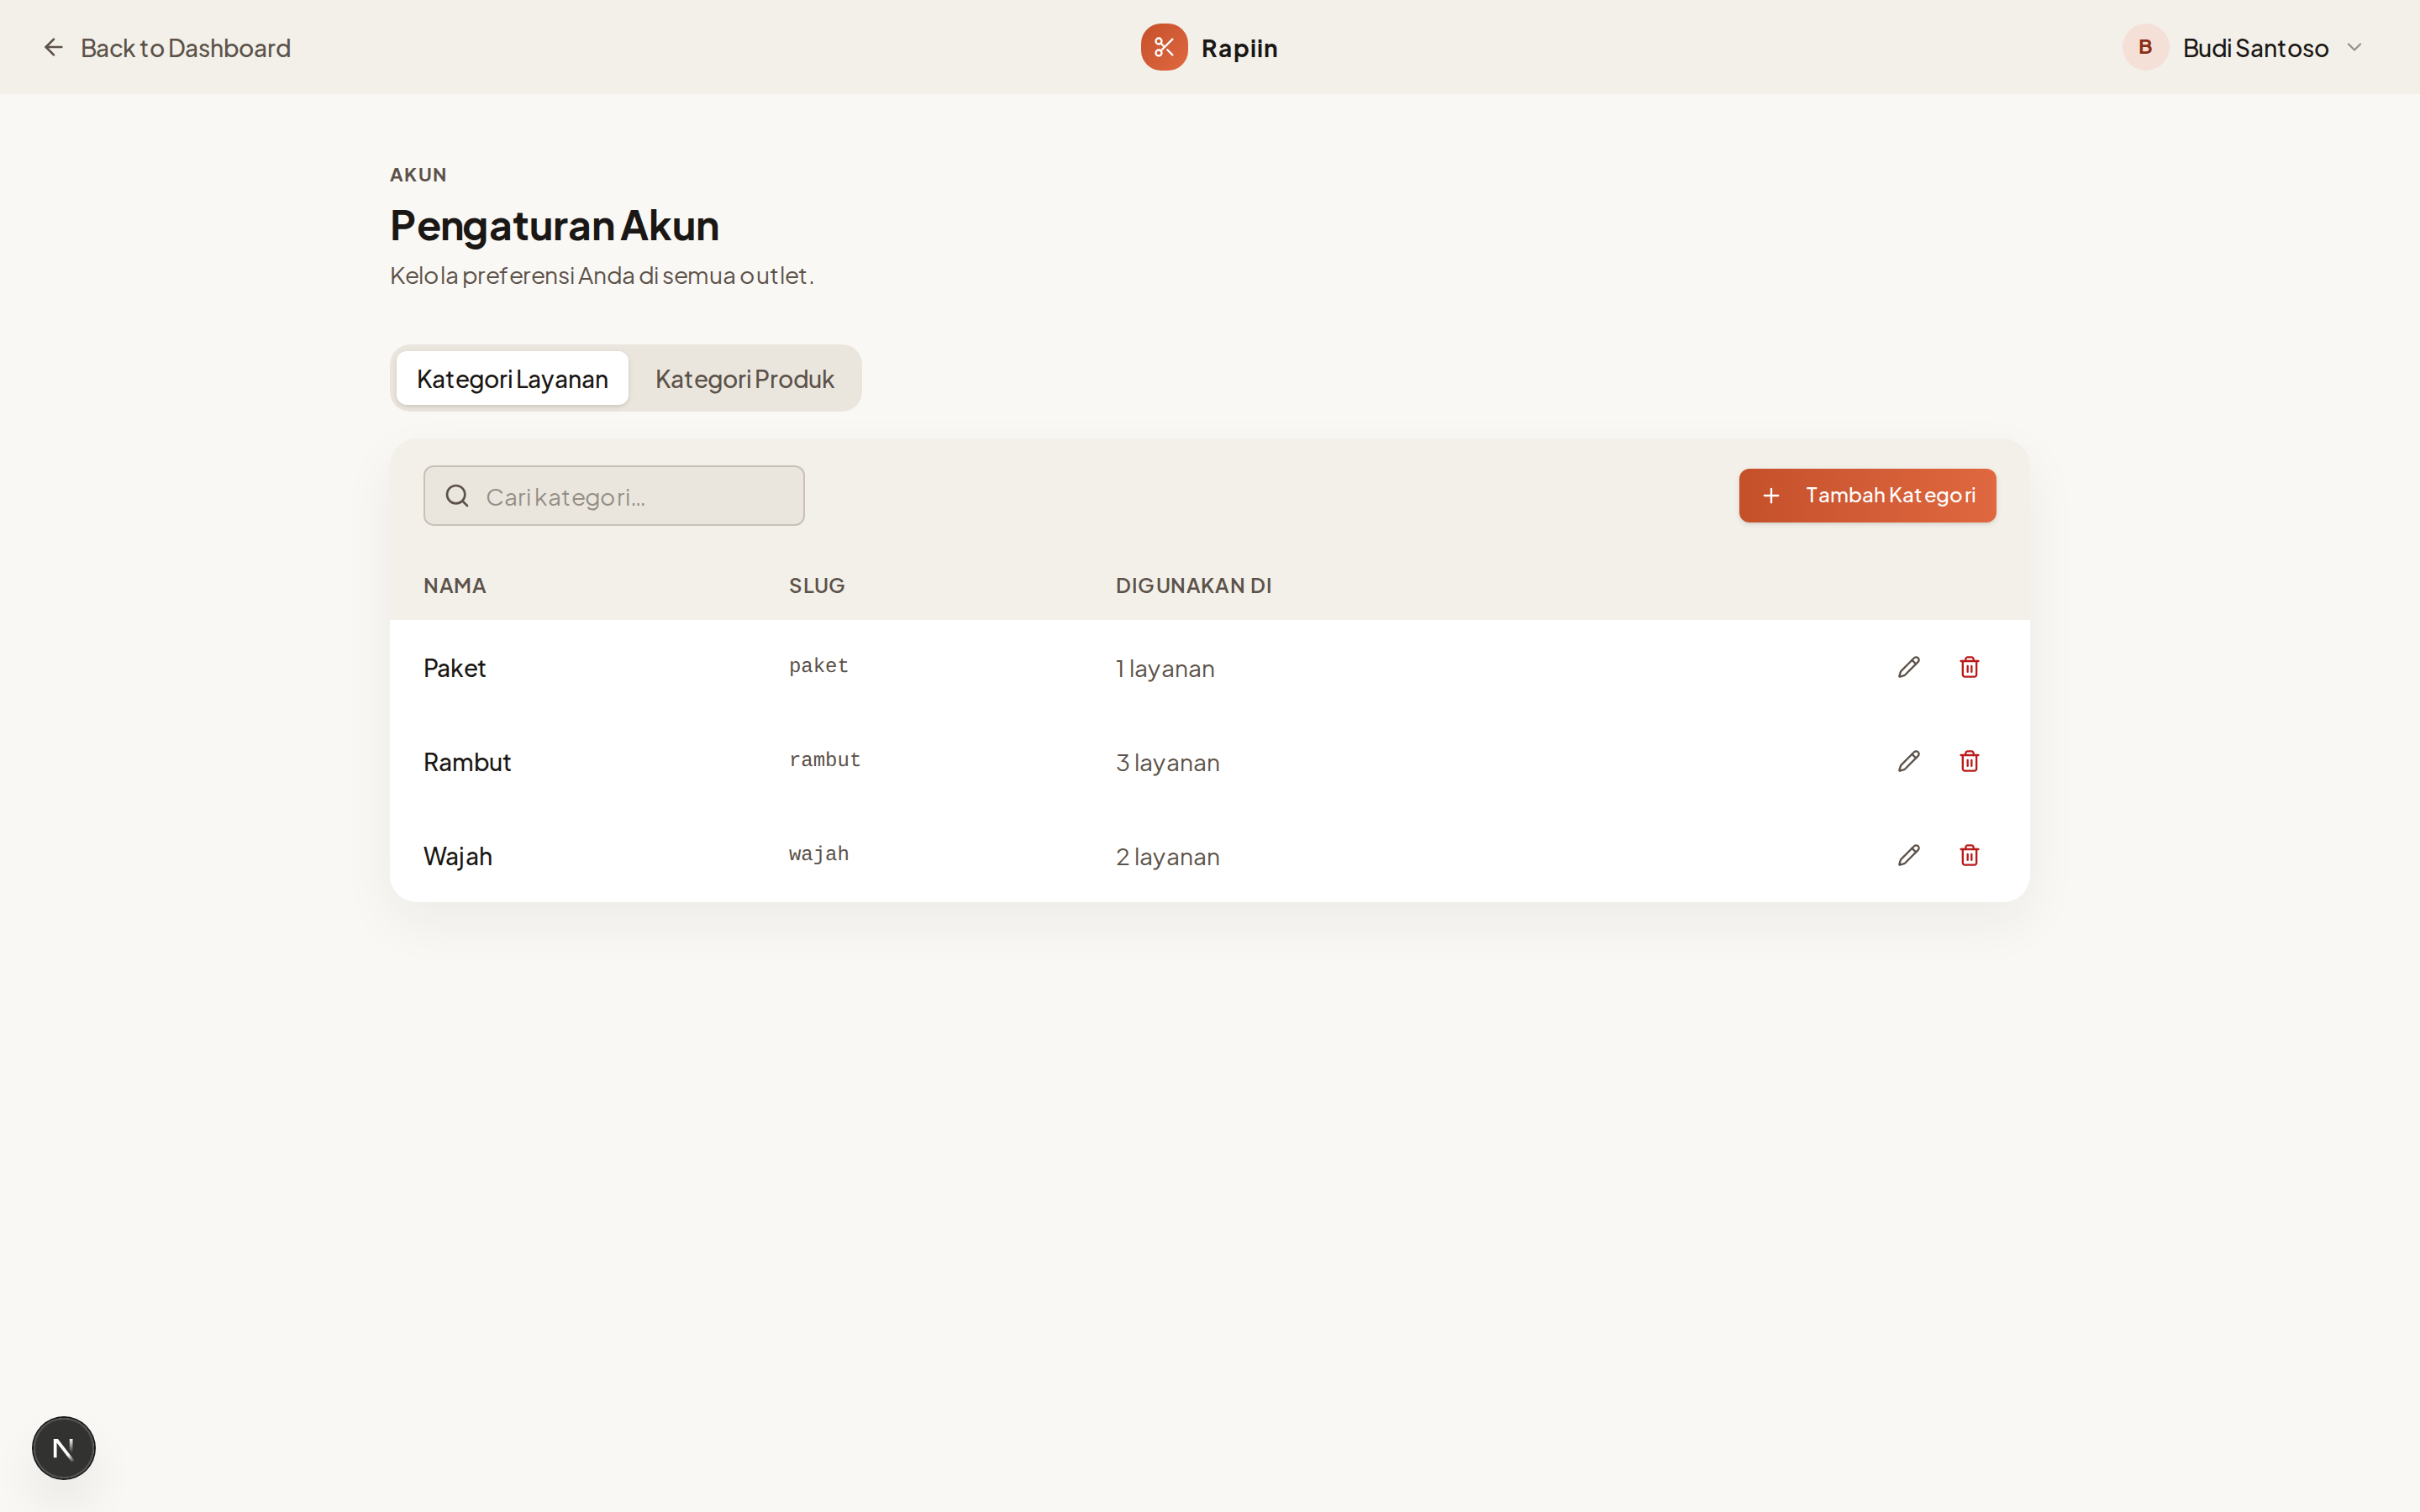Edit the Wajah category
The width and height of the screenshot is (2420, 1512).
coord(1908,855)
